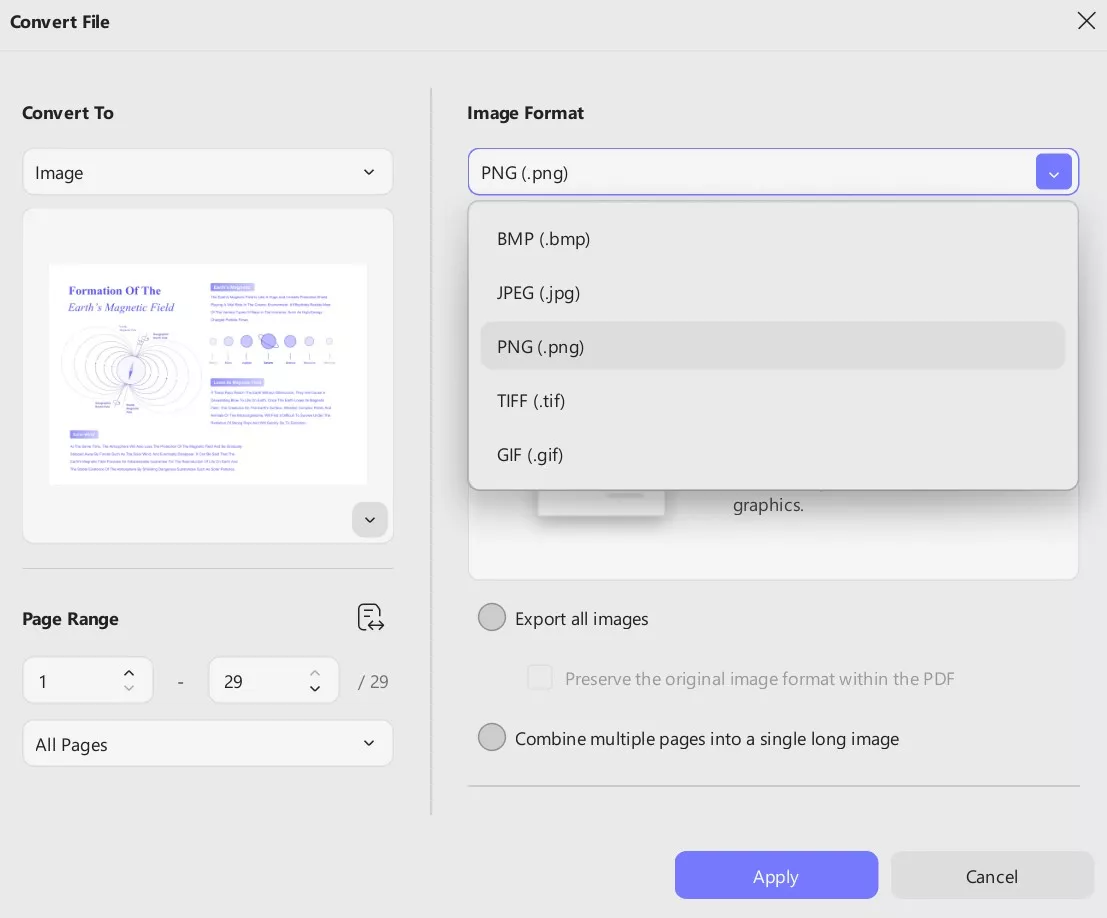
Task: Decrement the end page with the down arrow
Action: [315, 689]
